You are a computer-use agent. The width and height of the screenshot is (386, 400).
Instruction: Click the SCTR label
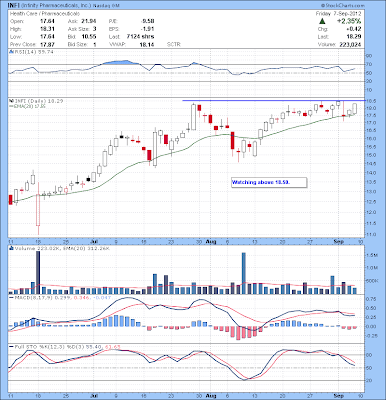point(173,44)
